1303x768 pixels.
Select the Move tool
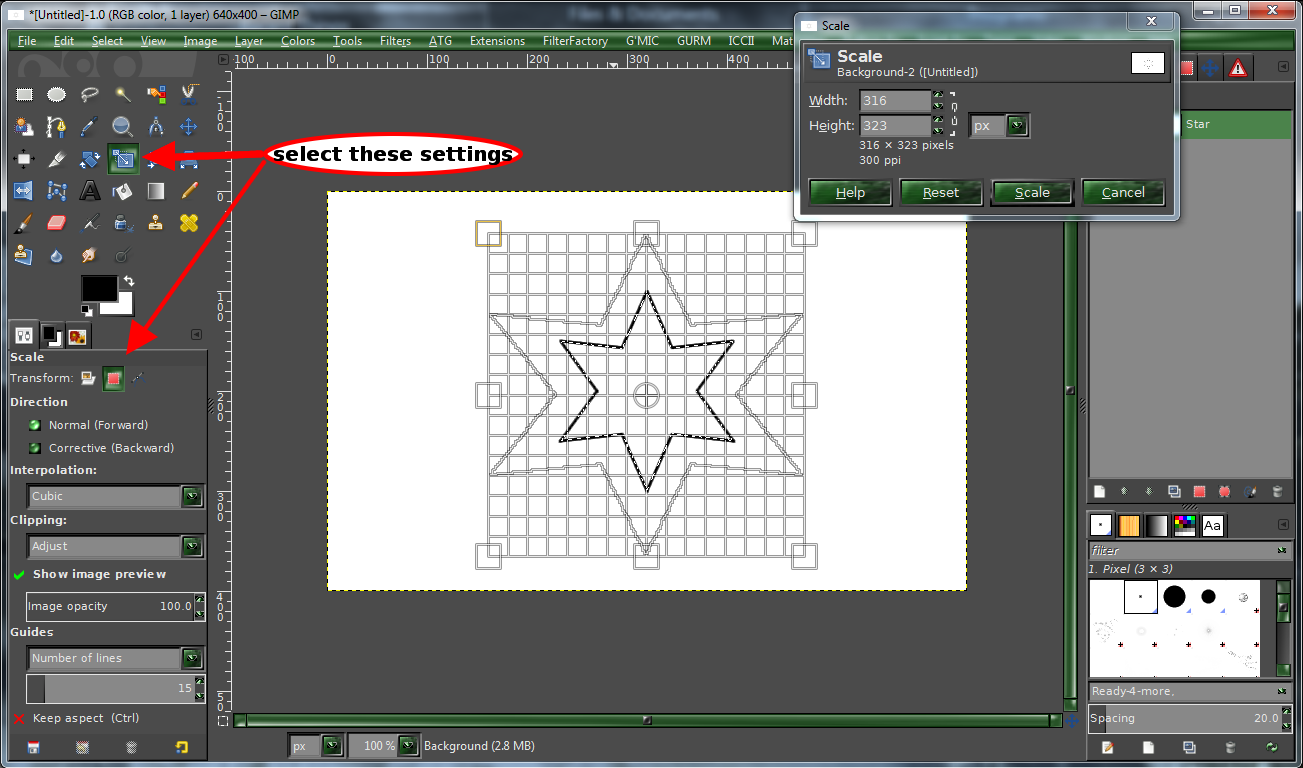186,127
